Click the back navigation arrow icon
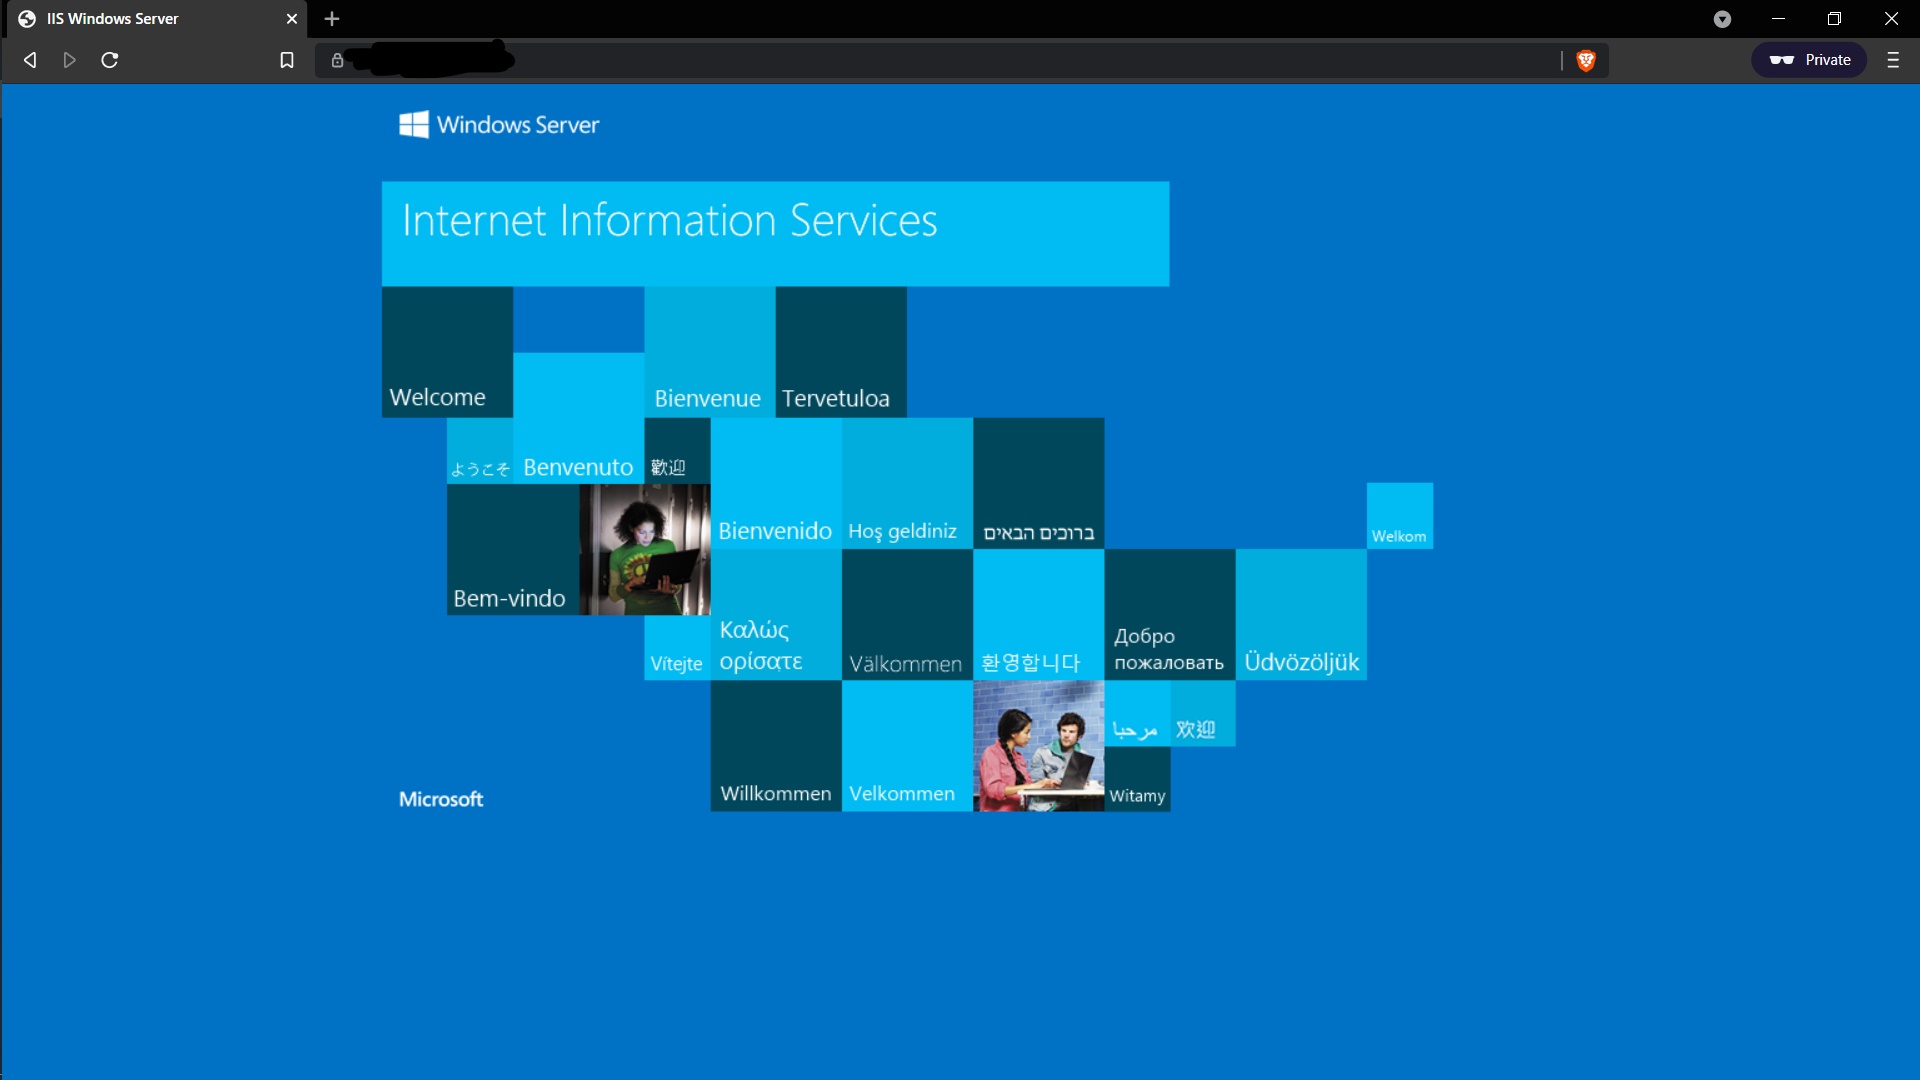 pos(30,59)
